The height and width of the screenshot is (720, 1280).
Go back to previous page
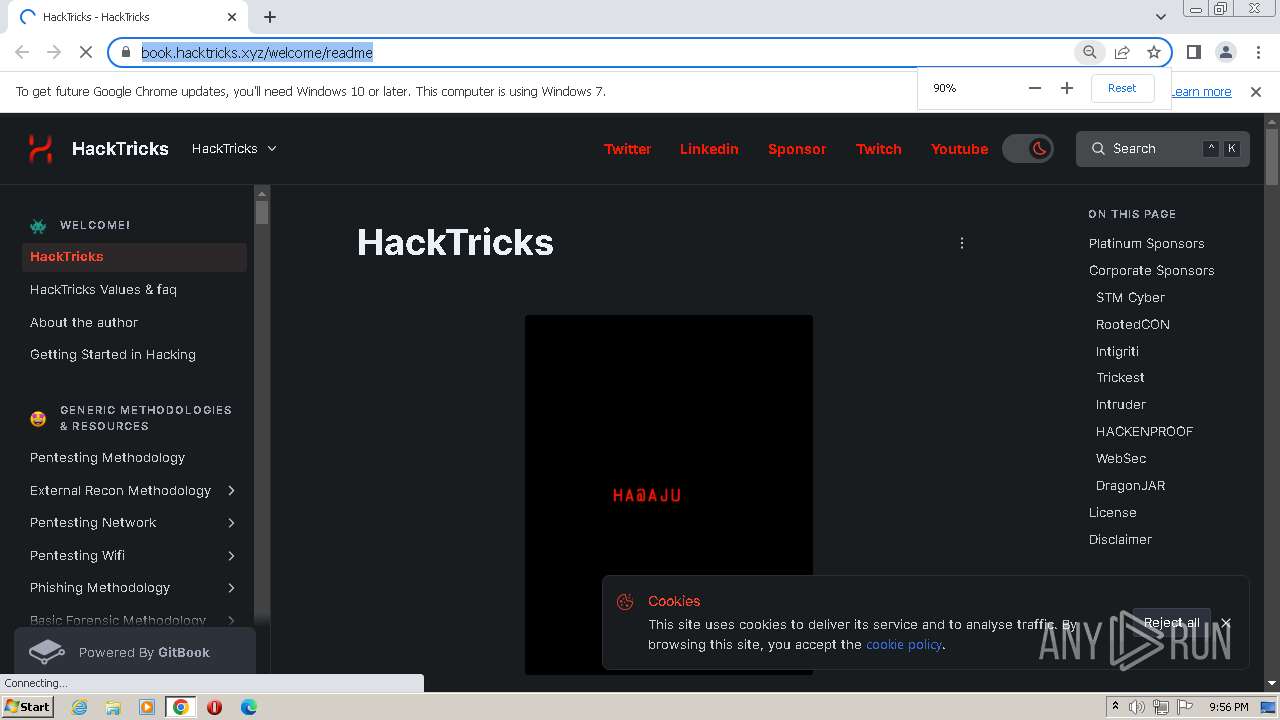point(22,52)
